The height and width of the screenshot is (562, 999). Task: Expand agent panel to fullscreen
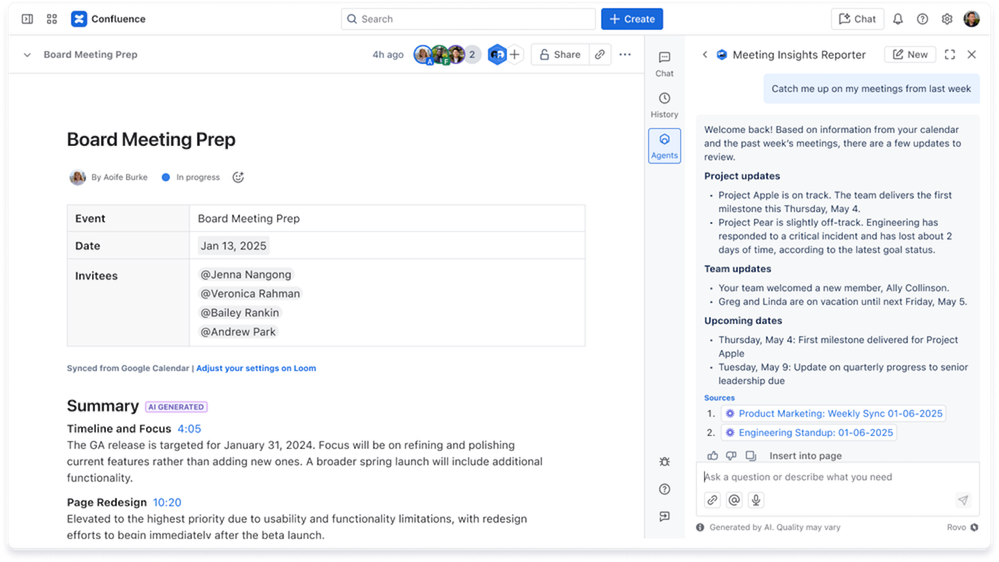(950, 55)
